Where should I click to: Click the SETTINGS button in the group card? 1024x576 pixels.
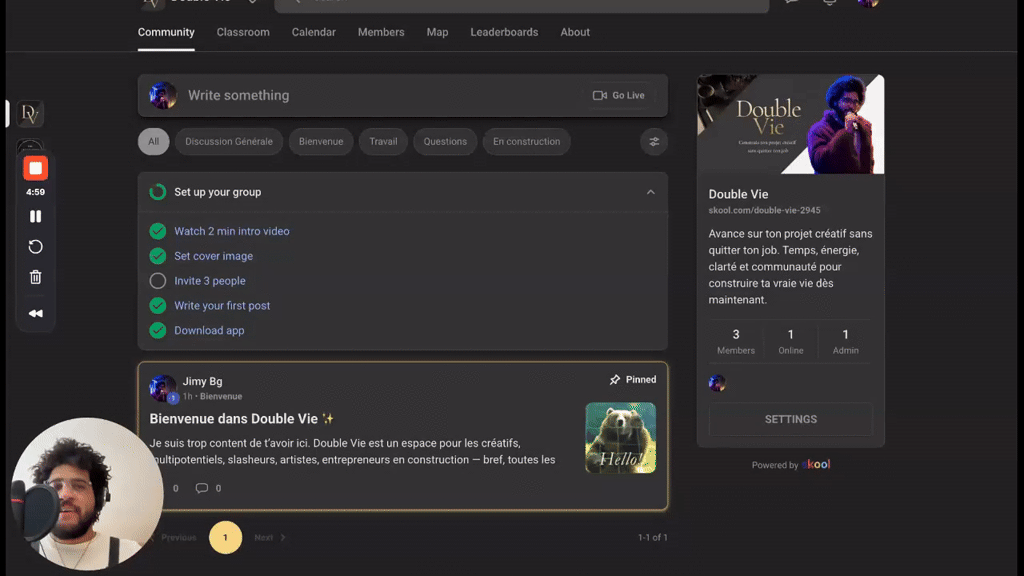point(791,419)
